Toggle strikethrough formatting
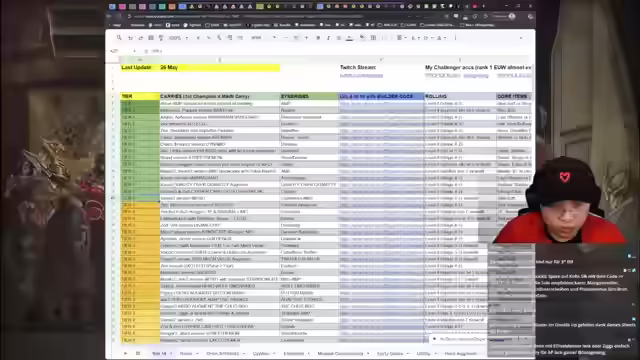640x360 pixels. (338, 38)
